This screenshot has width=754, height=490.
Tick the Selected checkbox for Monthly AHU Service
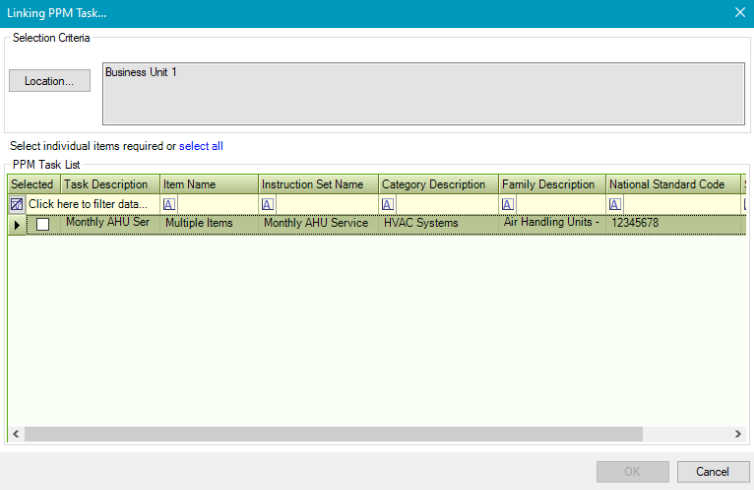tap(43, 225)
